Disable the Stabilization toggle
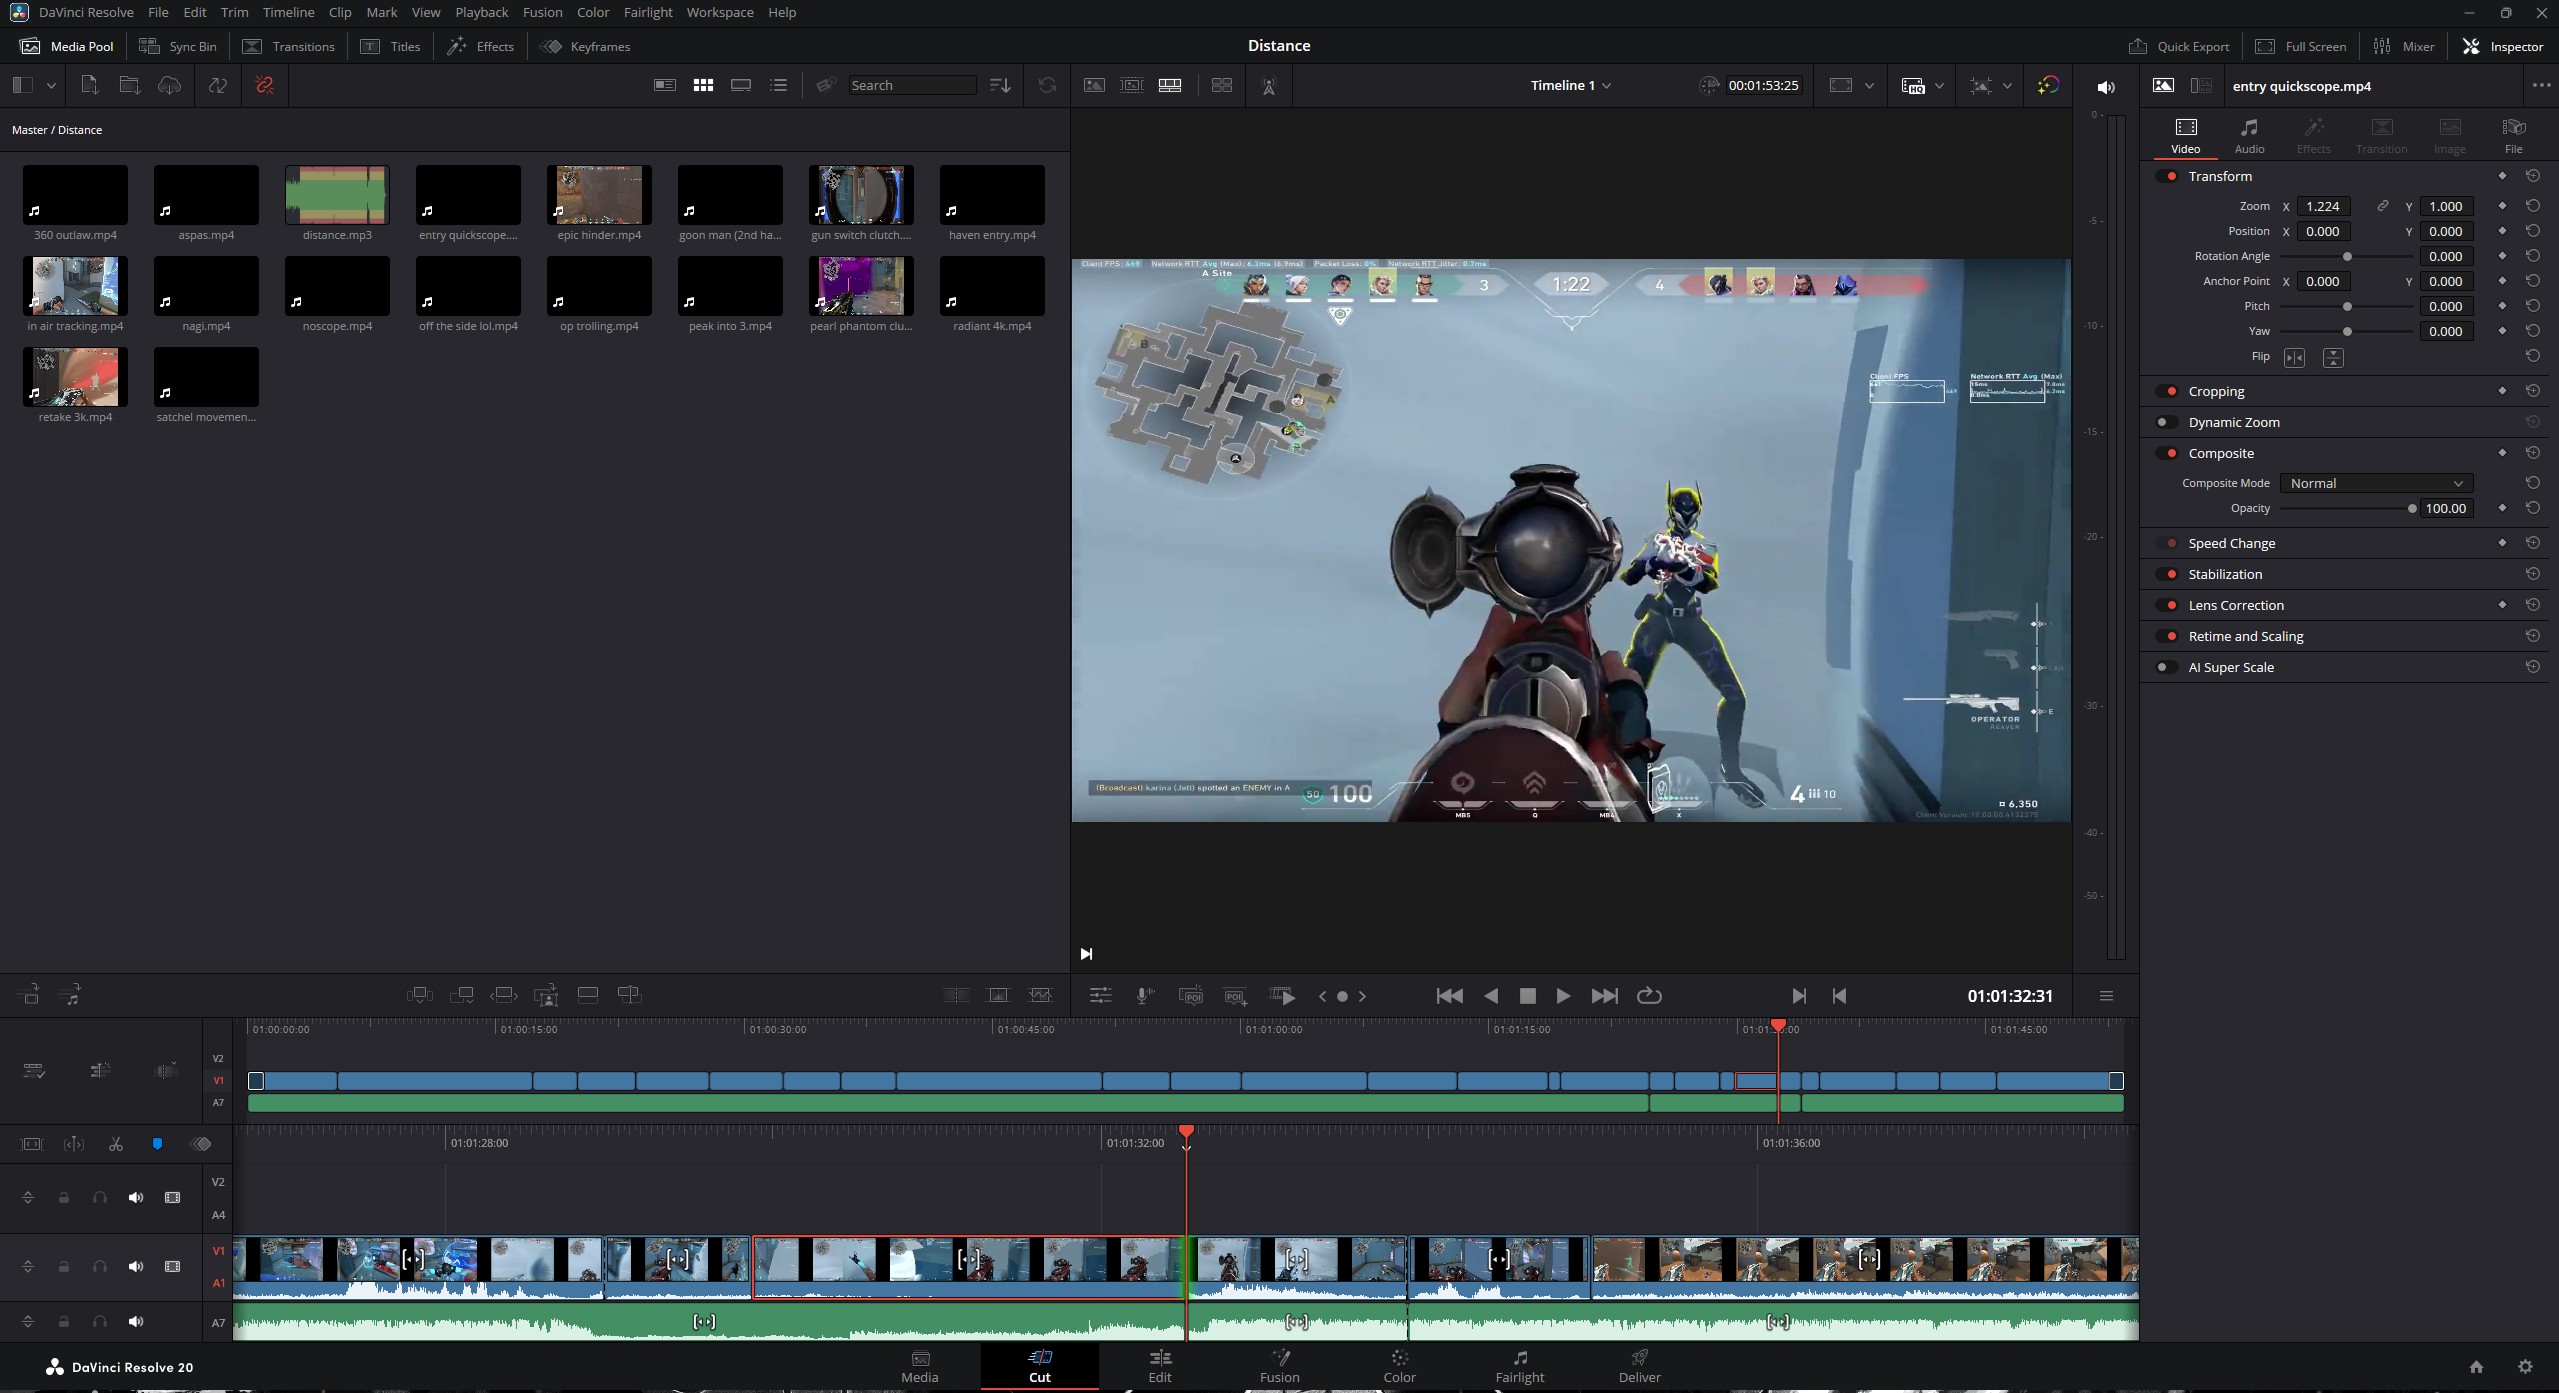2559x1393 pixels. (2169, 574)
